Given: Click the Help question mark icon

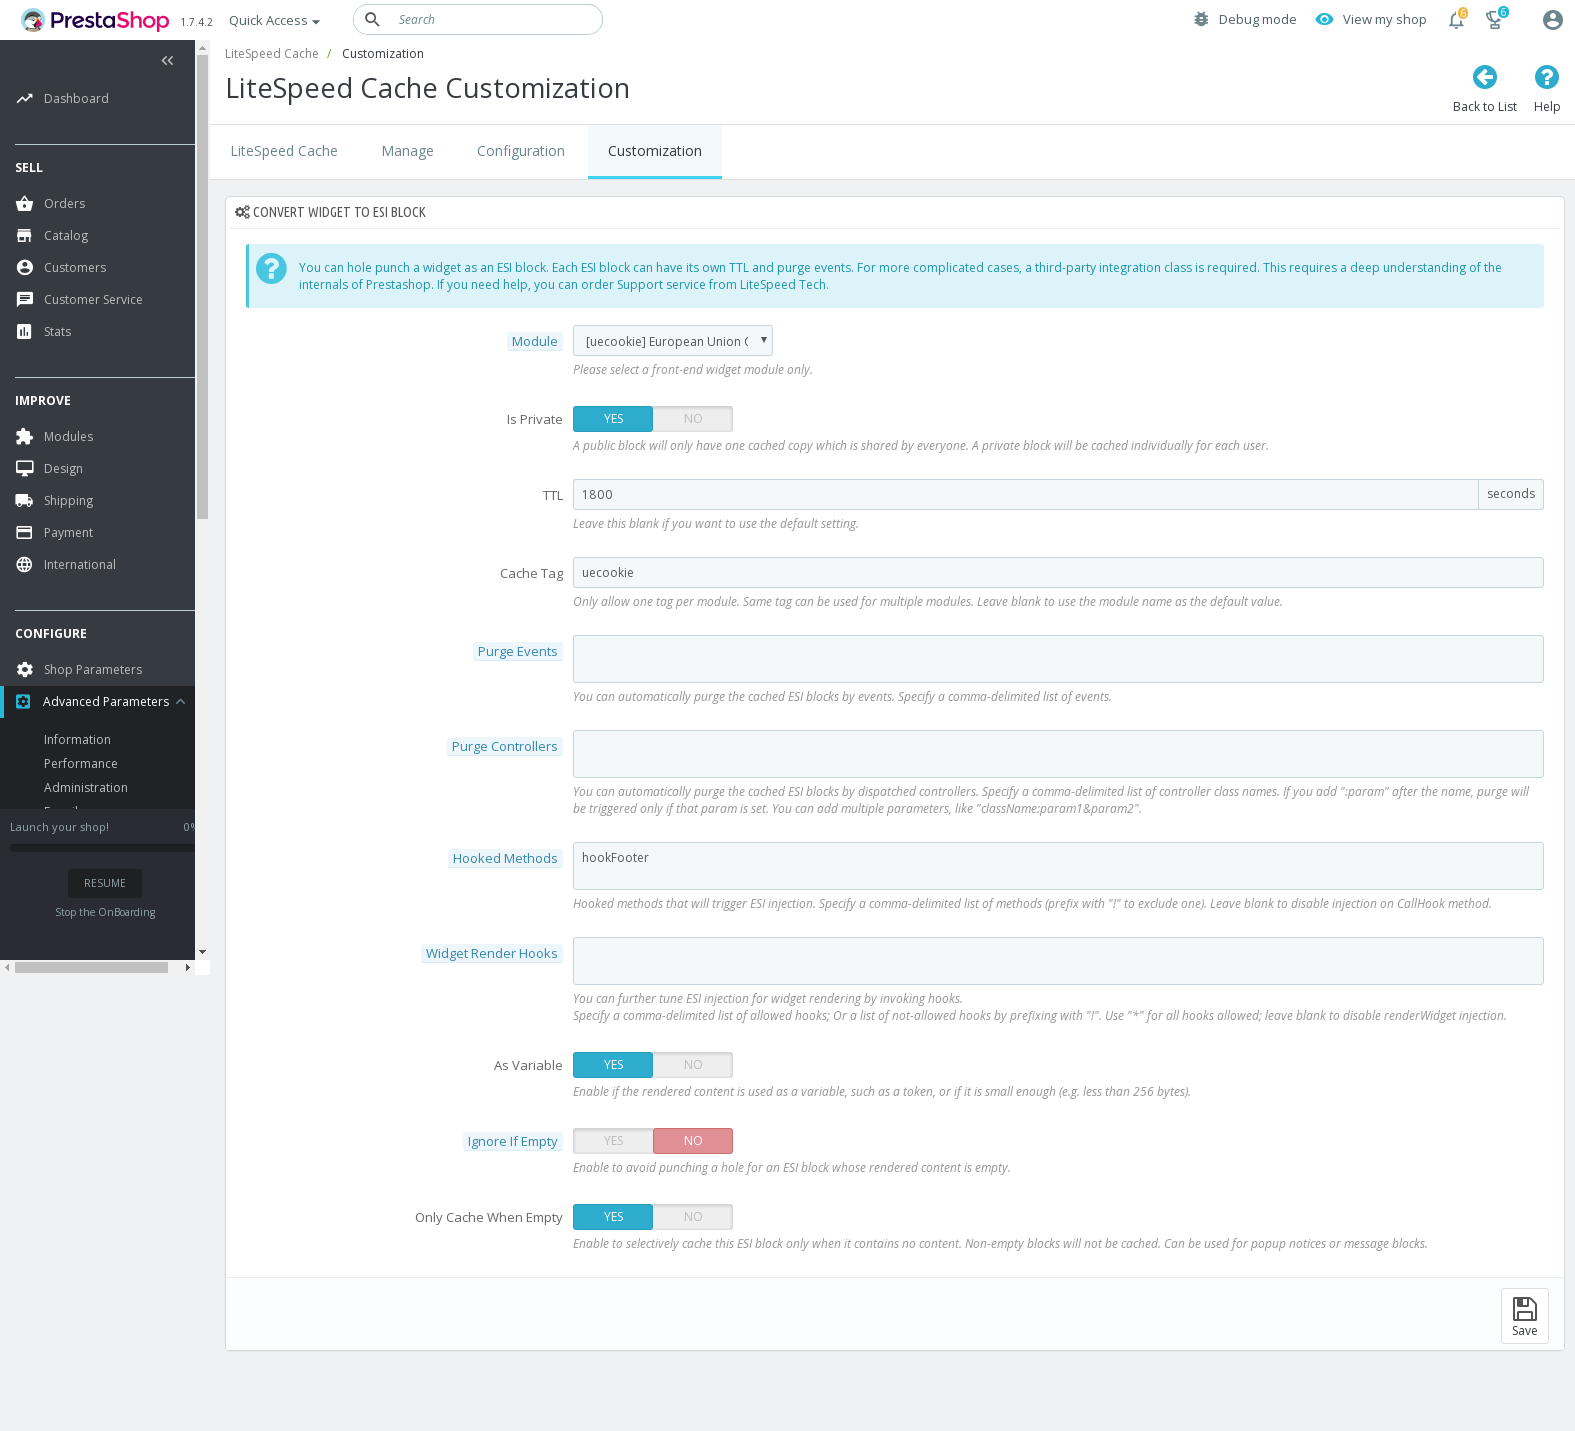Looking at the screenshot, I should pos(1547,77).
